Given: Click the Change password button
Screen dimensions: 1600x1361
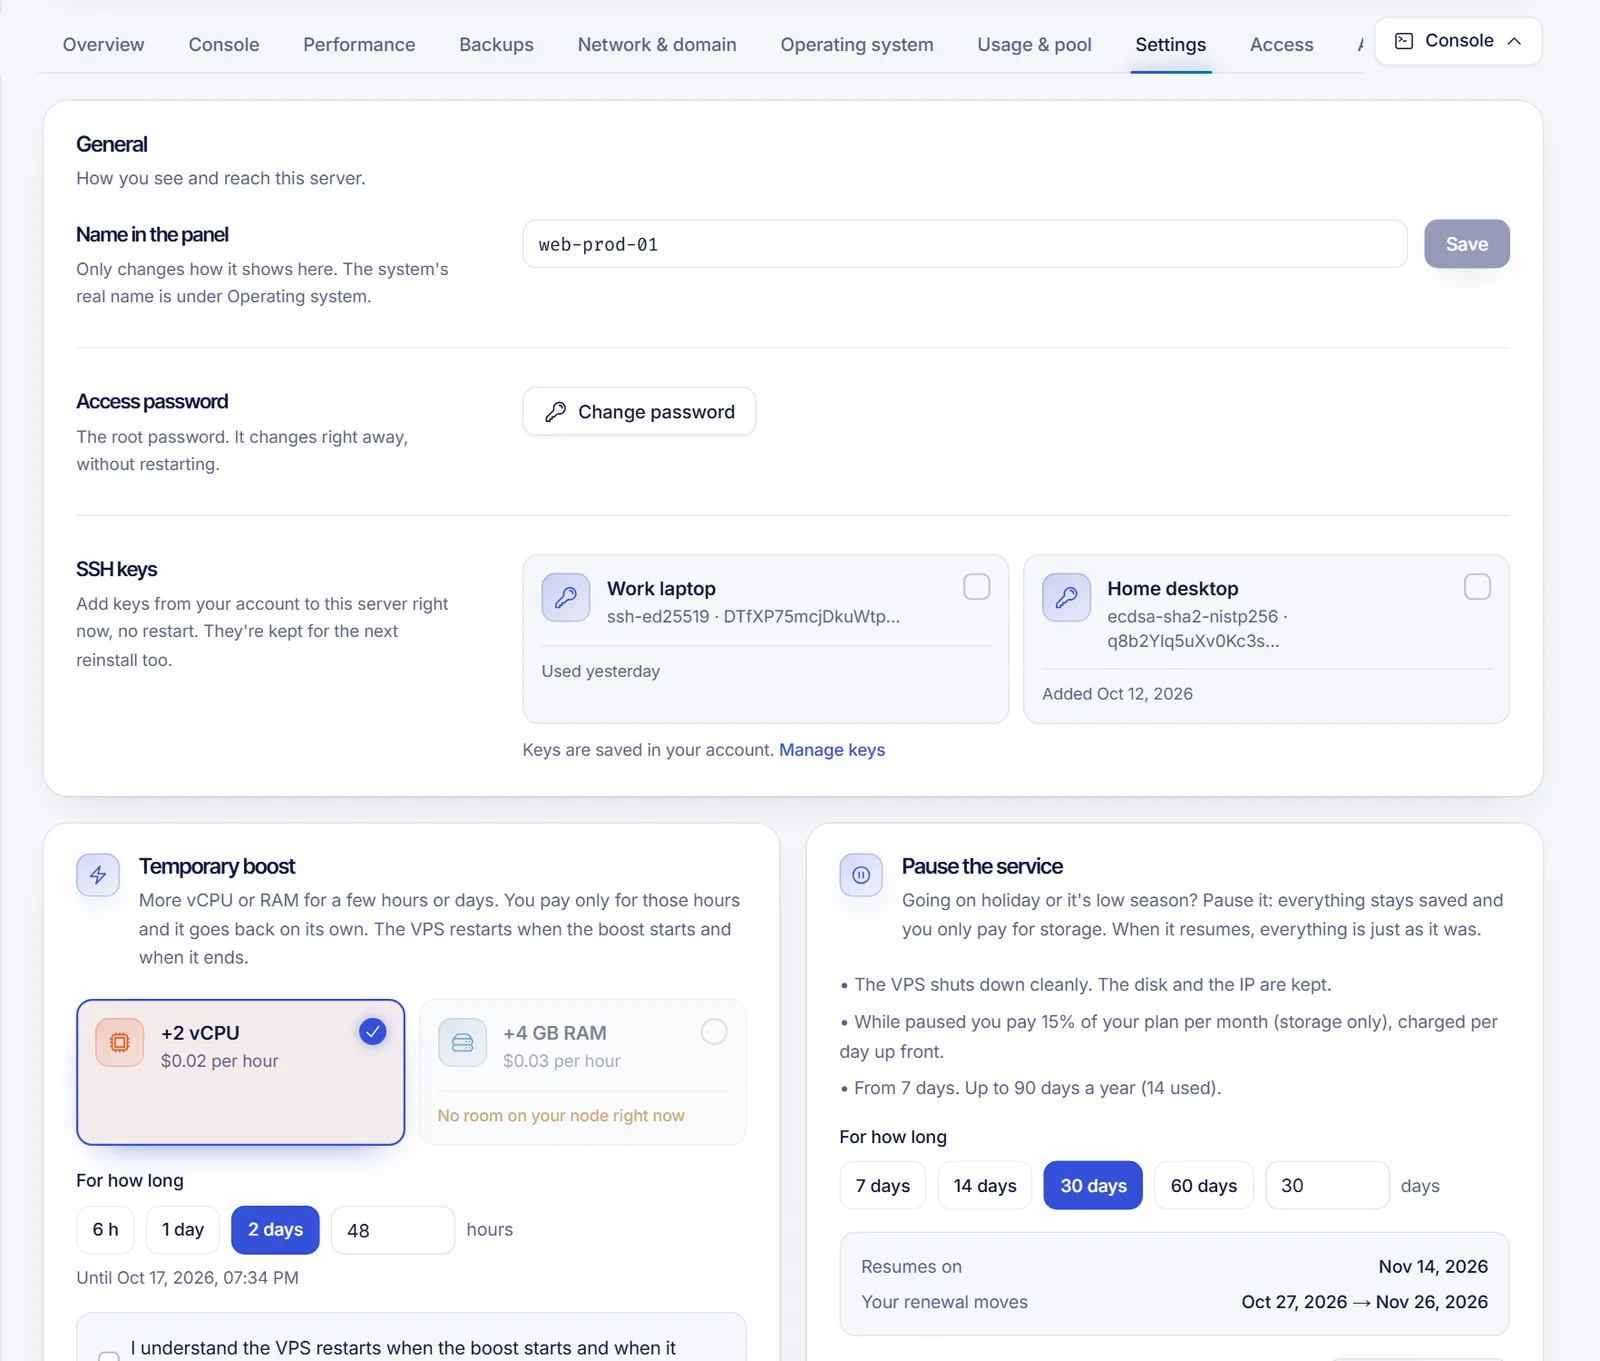Looking at the screenshot, I should (639, 412).
